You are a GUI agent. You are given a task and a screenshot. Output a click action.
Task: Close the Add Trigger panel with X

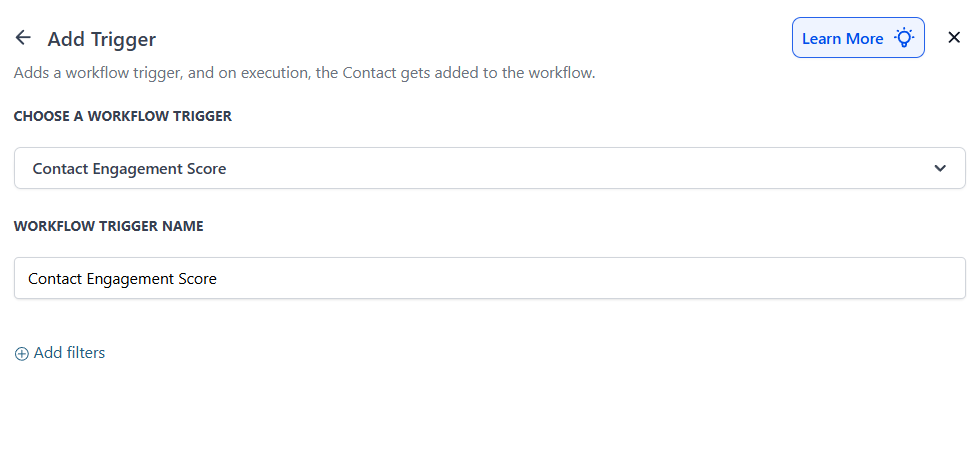coord(953,38)
